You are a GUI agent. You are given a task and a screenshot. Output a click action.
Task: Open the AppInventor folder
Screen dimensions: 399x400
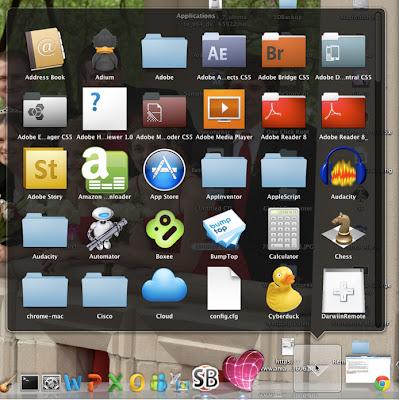pyautogui.click(x=224, y=171)
